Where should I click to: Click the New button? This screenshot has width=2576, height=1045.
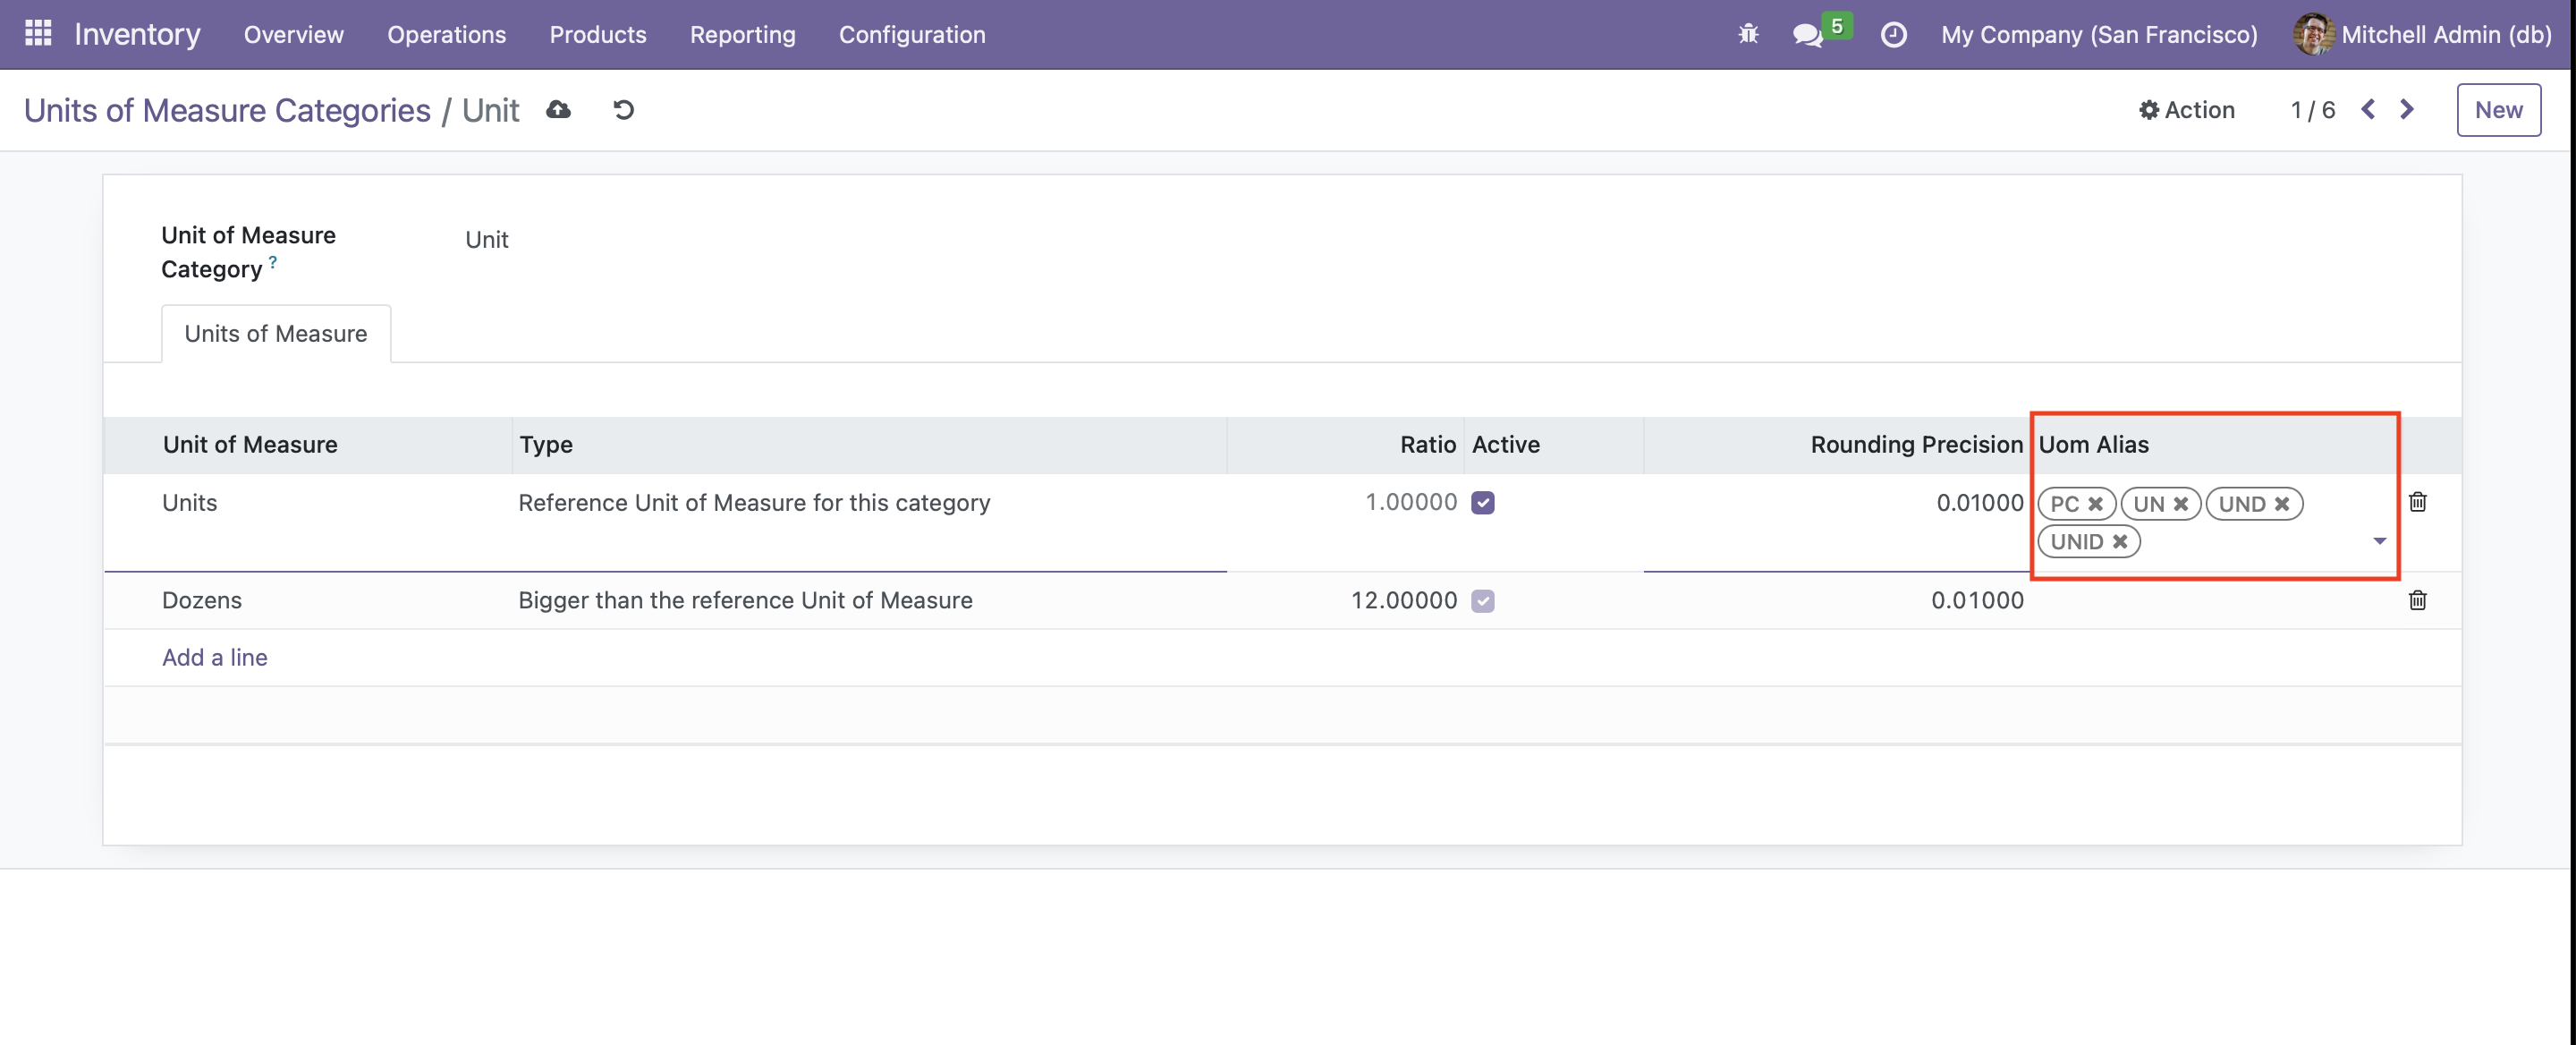point(2497,110)
